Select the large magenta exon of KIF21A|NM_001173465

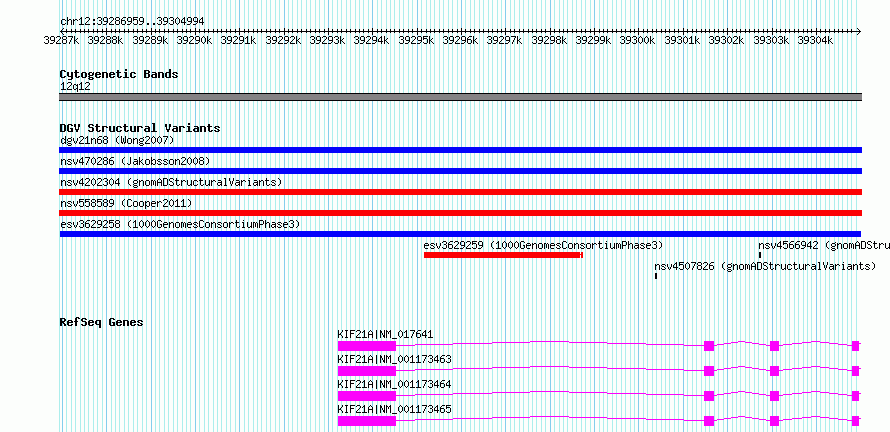pyautogui.click(x=367, y=421)
